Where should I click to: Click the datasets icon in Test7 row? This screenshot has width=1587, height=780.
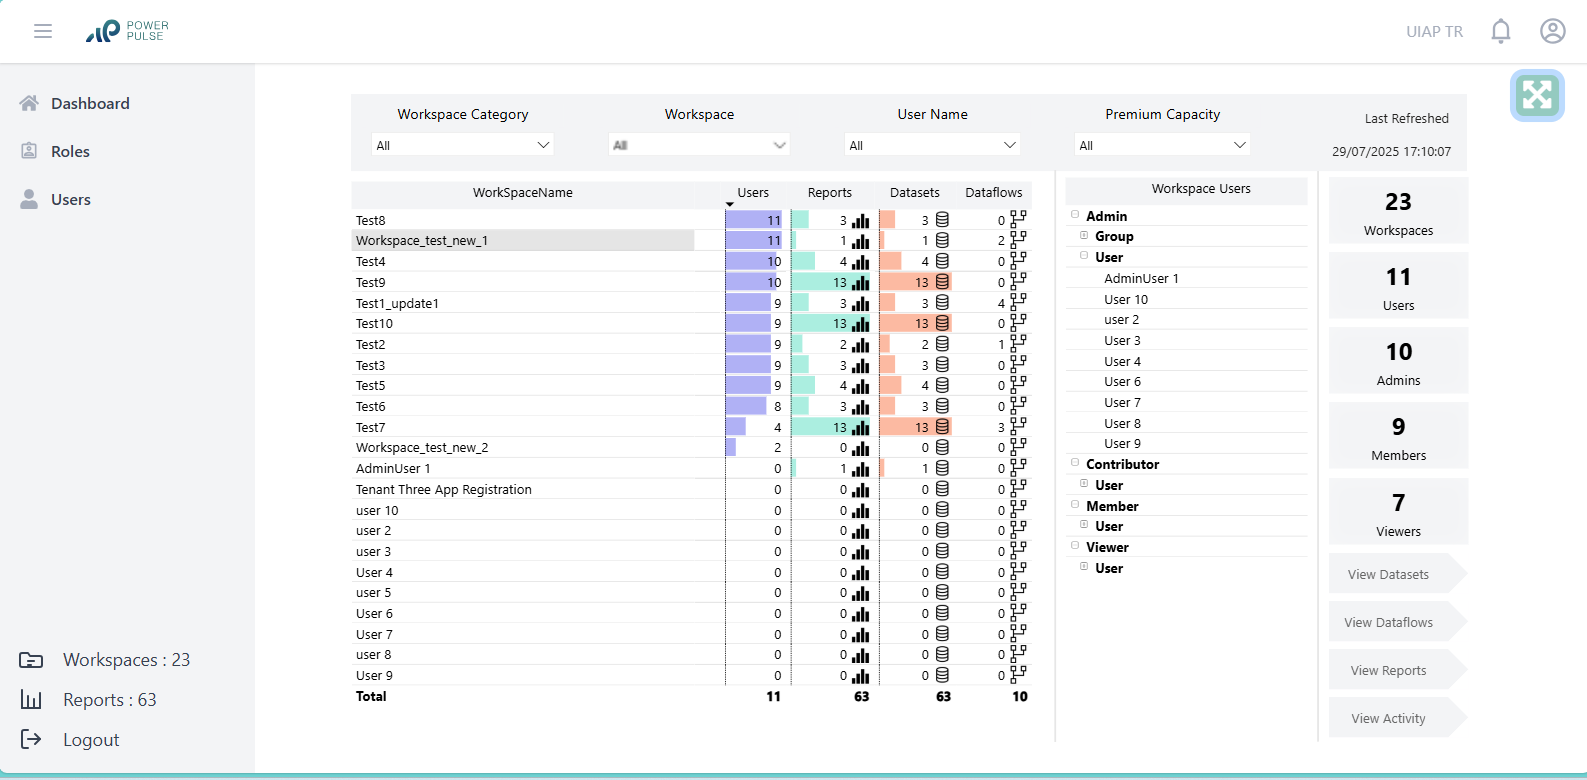point(942,427)
